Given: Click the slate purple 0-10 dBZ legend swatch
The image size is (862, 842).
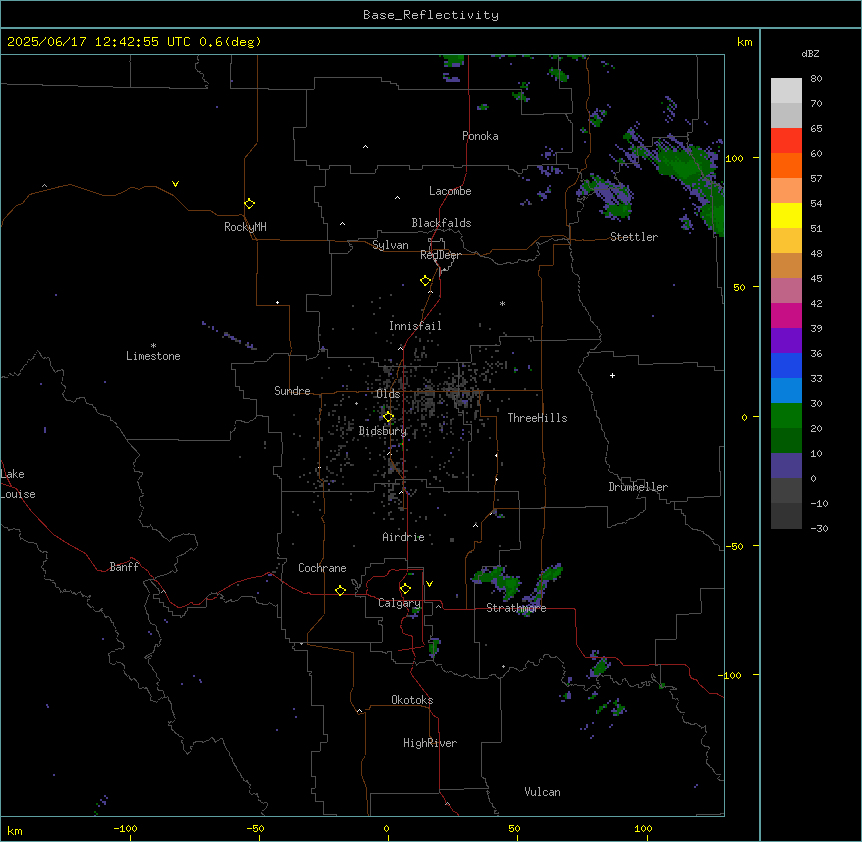Looking at the screenshot, I should (786, 466).
